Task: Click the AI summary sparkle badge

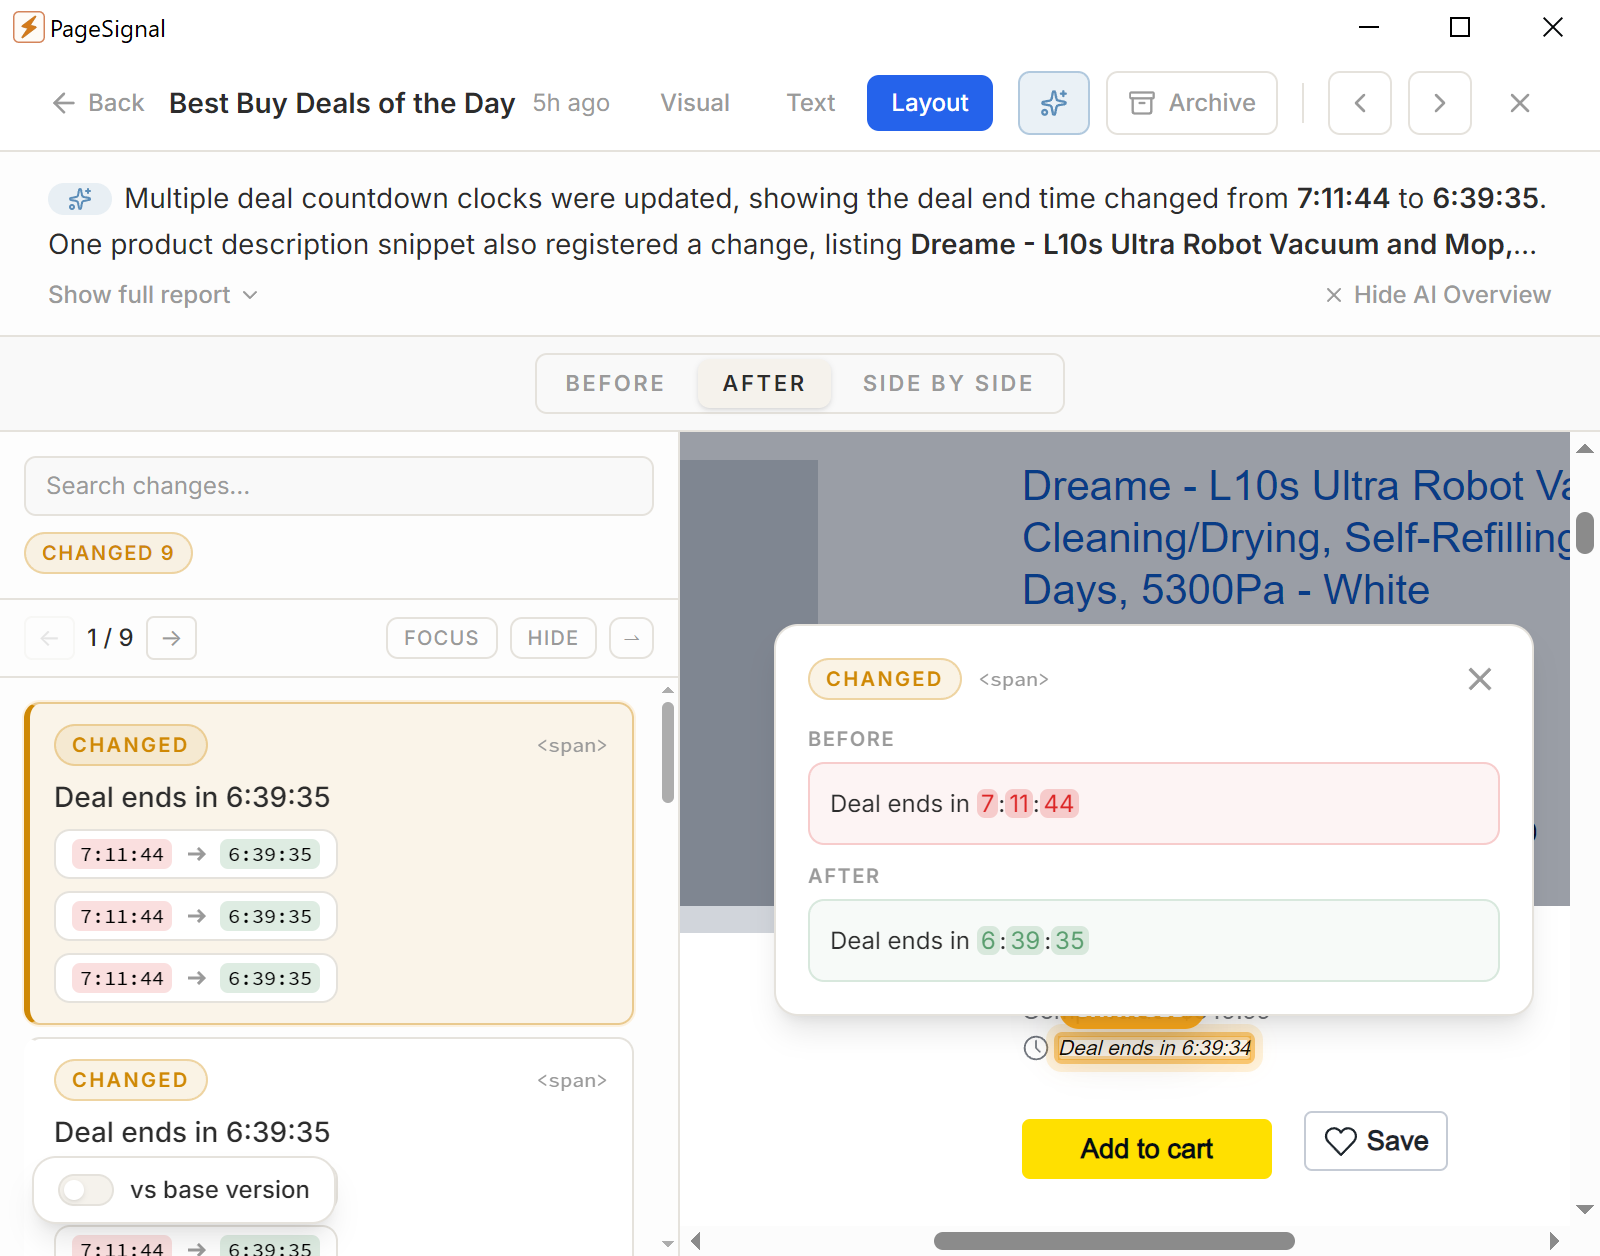Action: coord(80,199)
